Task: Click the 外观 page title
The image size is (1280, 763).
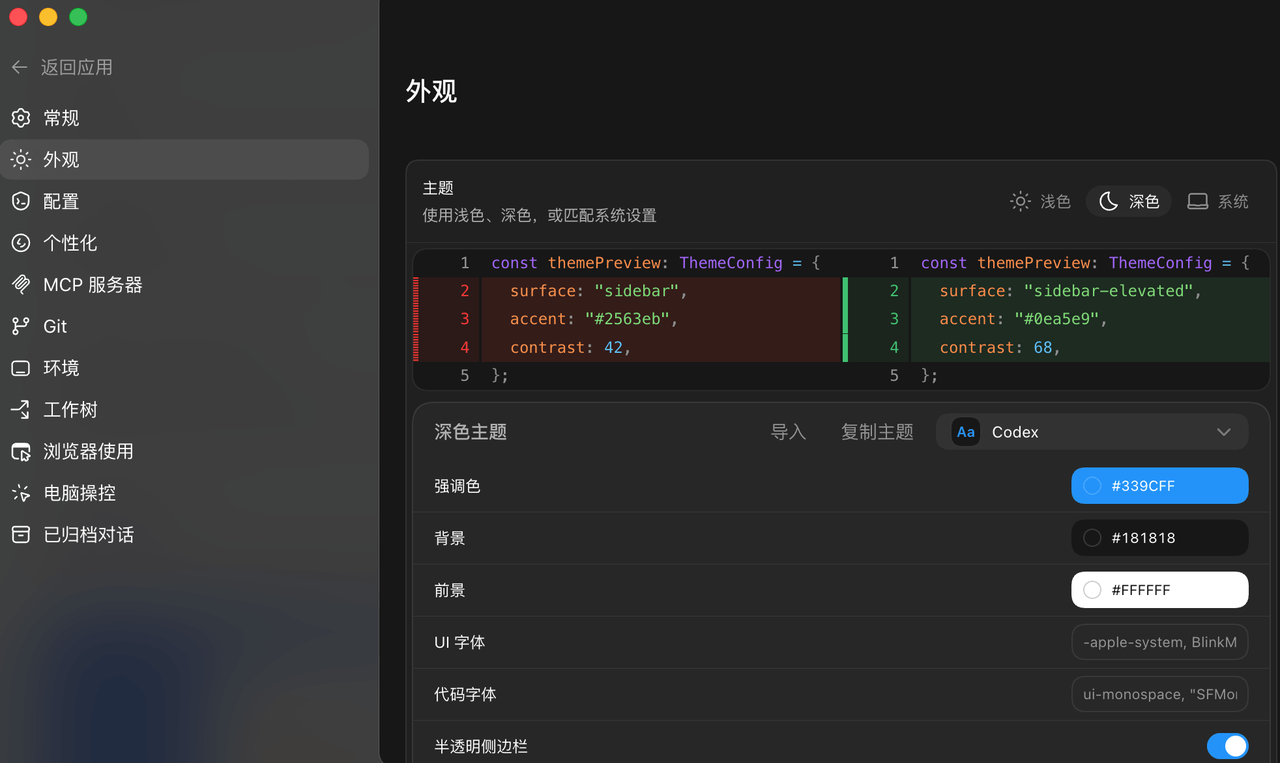Action: (x=432, y=91)
